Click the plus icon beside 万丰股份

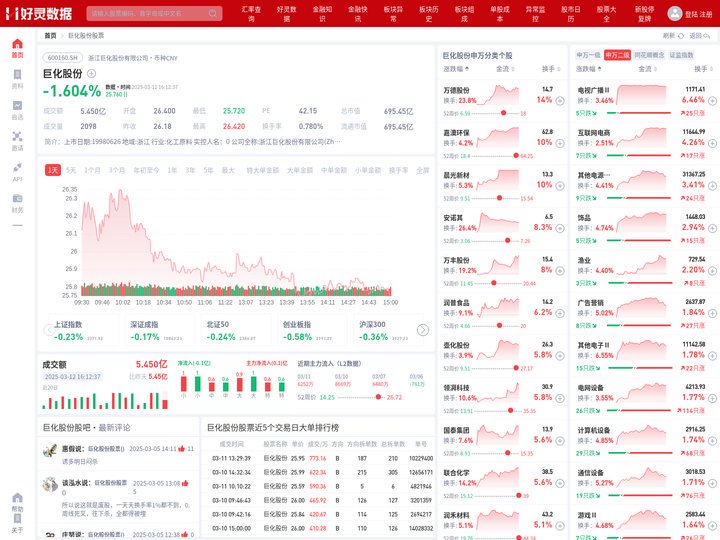(560, 271)
